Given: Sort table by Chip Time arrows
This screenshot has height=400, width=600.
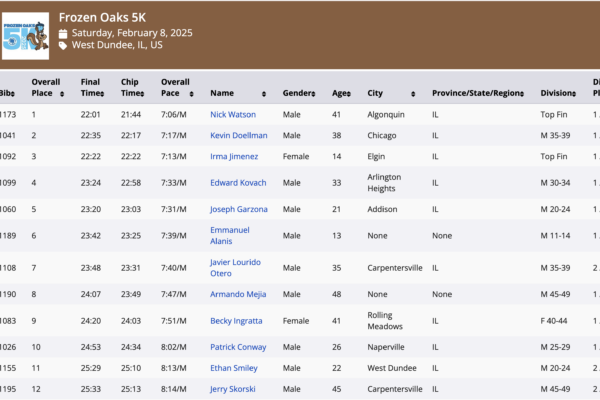Looking at the screenshot, I should (x=145, y=93).
